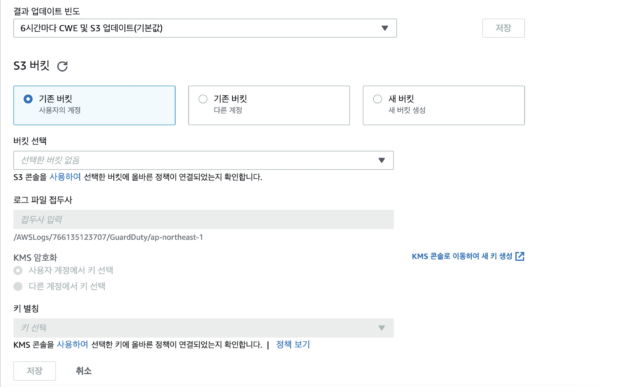640x387 pixels.
Task: Click the bottom Save button
Action: point(35,371)
